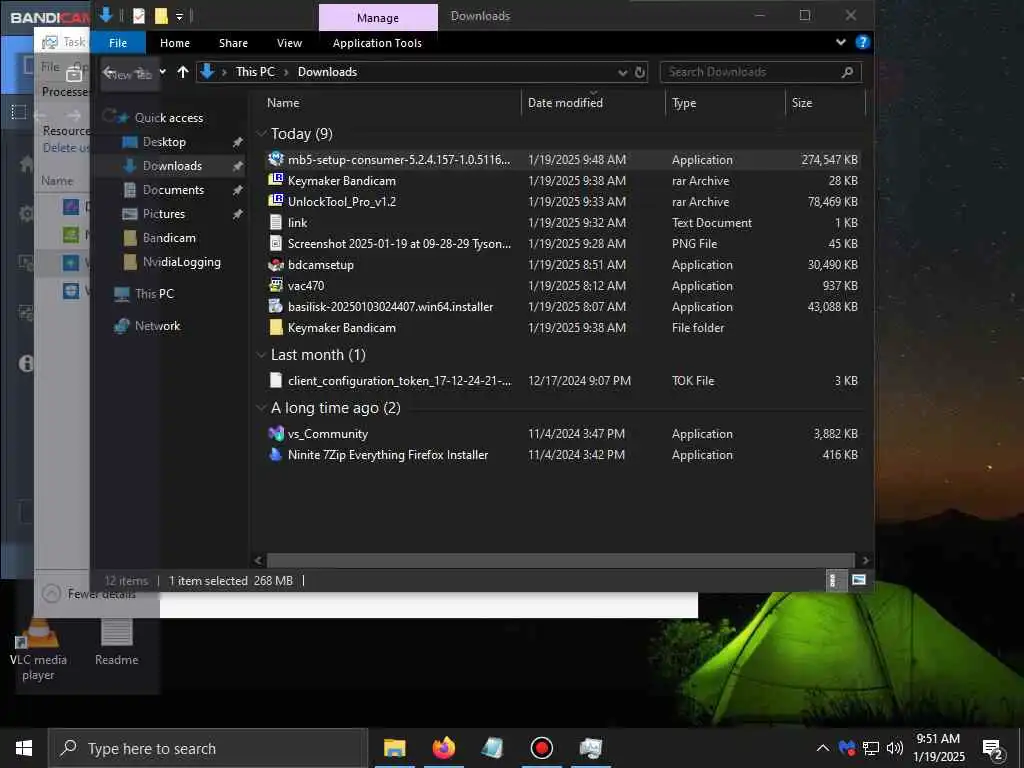This screenshot has height=768, width=1024.
Task: Click the search magnifier icon
Action: (847, 72)
